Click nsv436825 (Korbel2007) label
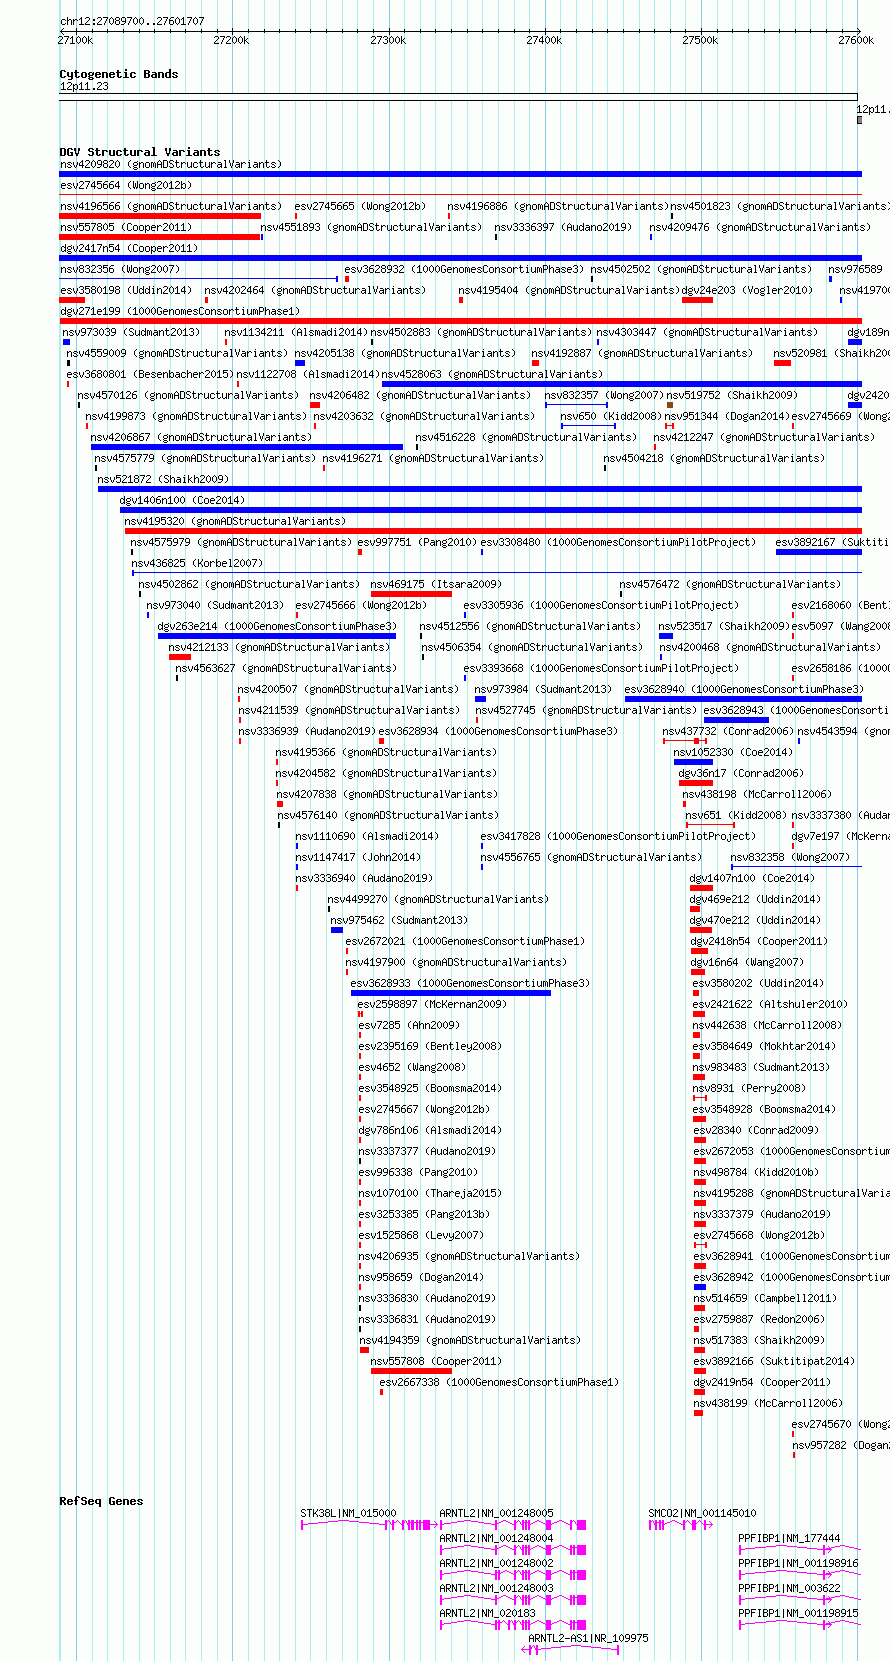The height and width of the screenshot is (1661, 890). click(x=197, y=563)
